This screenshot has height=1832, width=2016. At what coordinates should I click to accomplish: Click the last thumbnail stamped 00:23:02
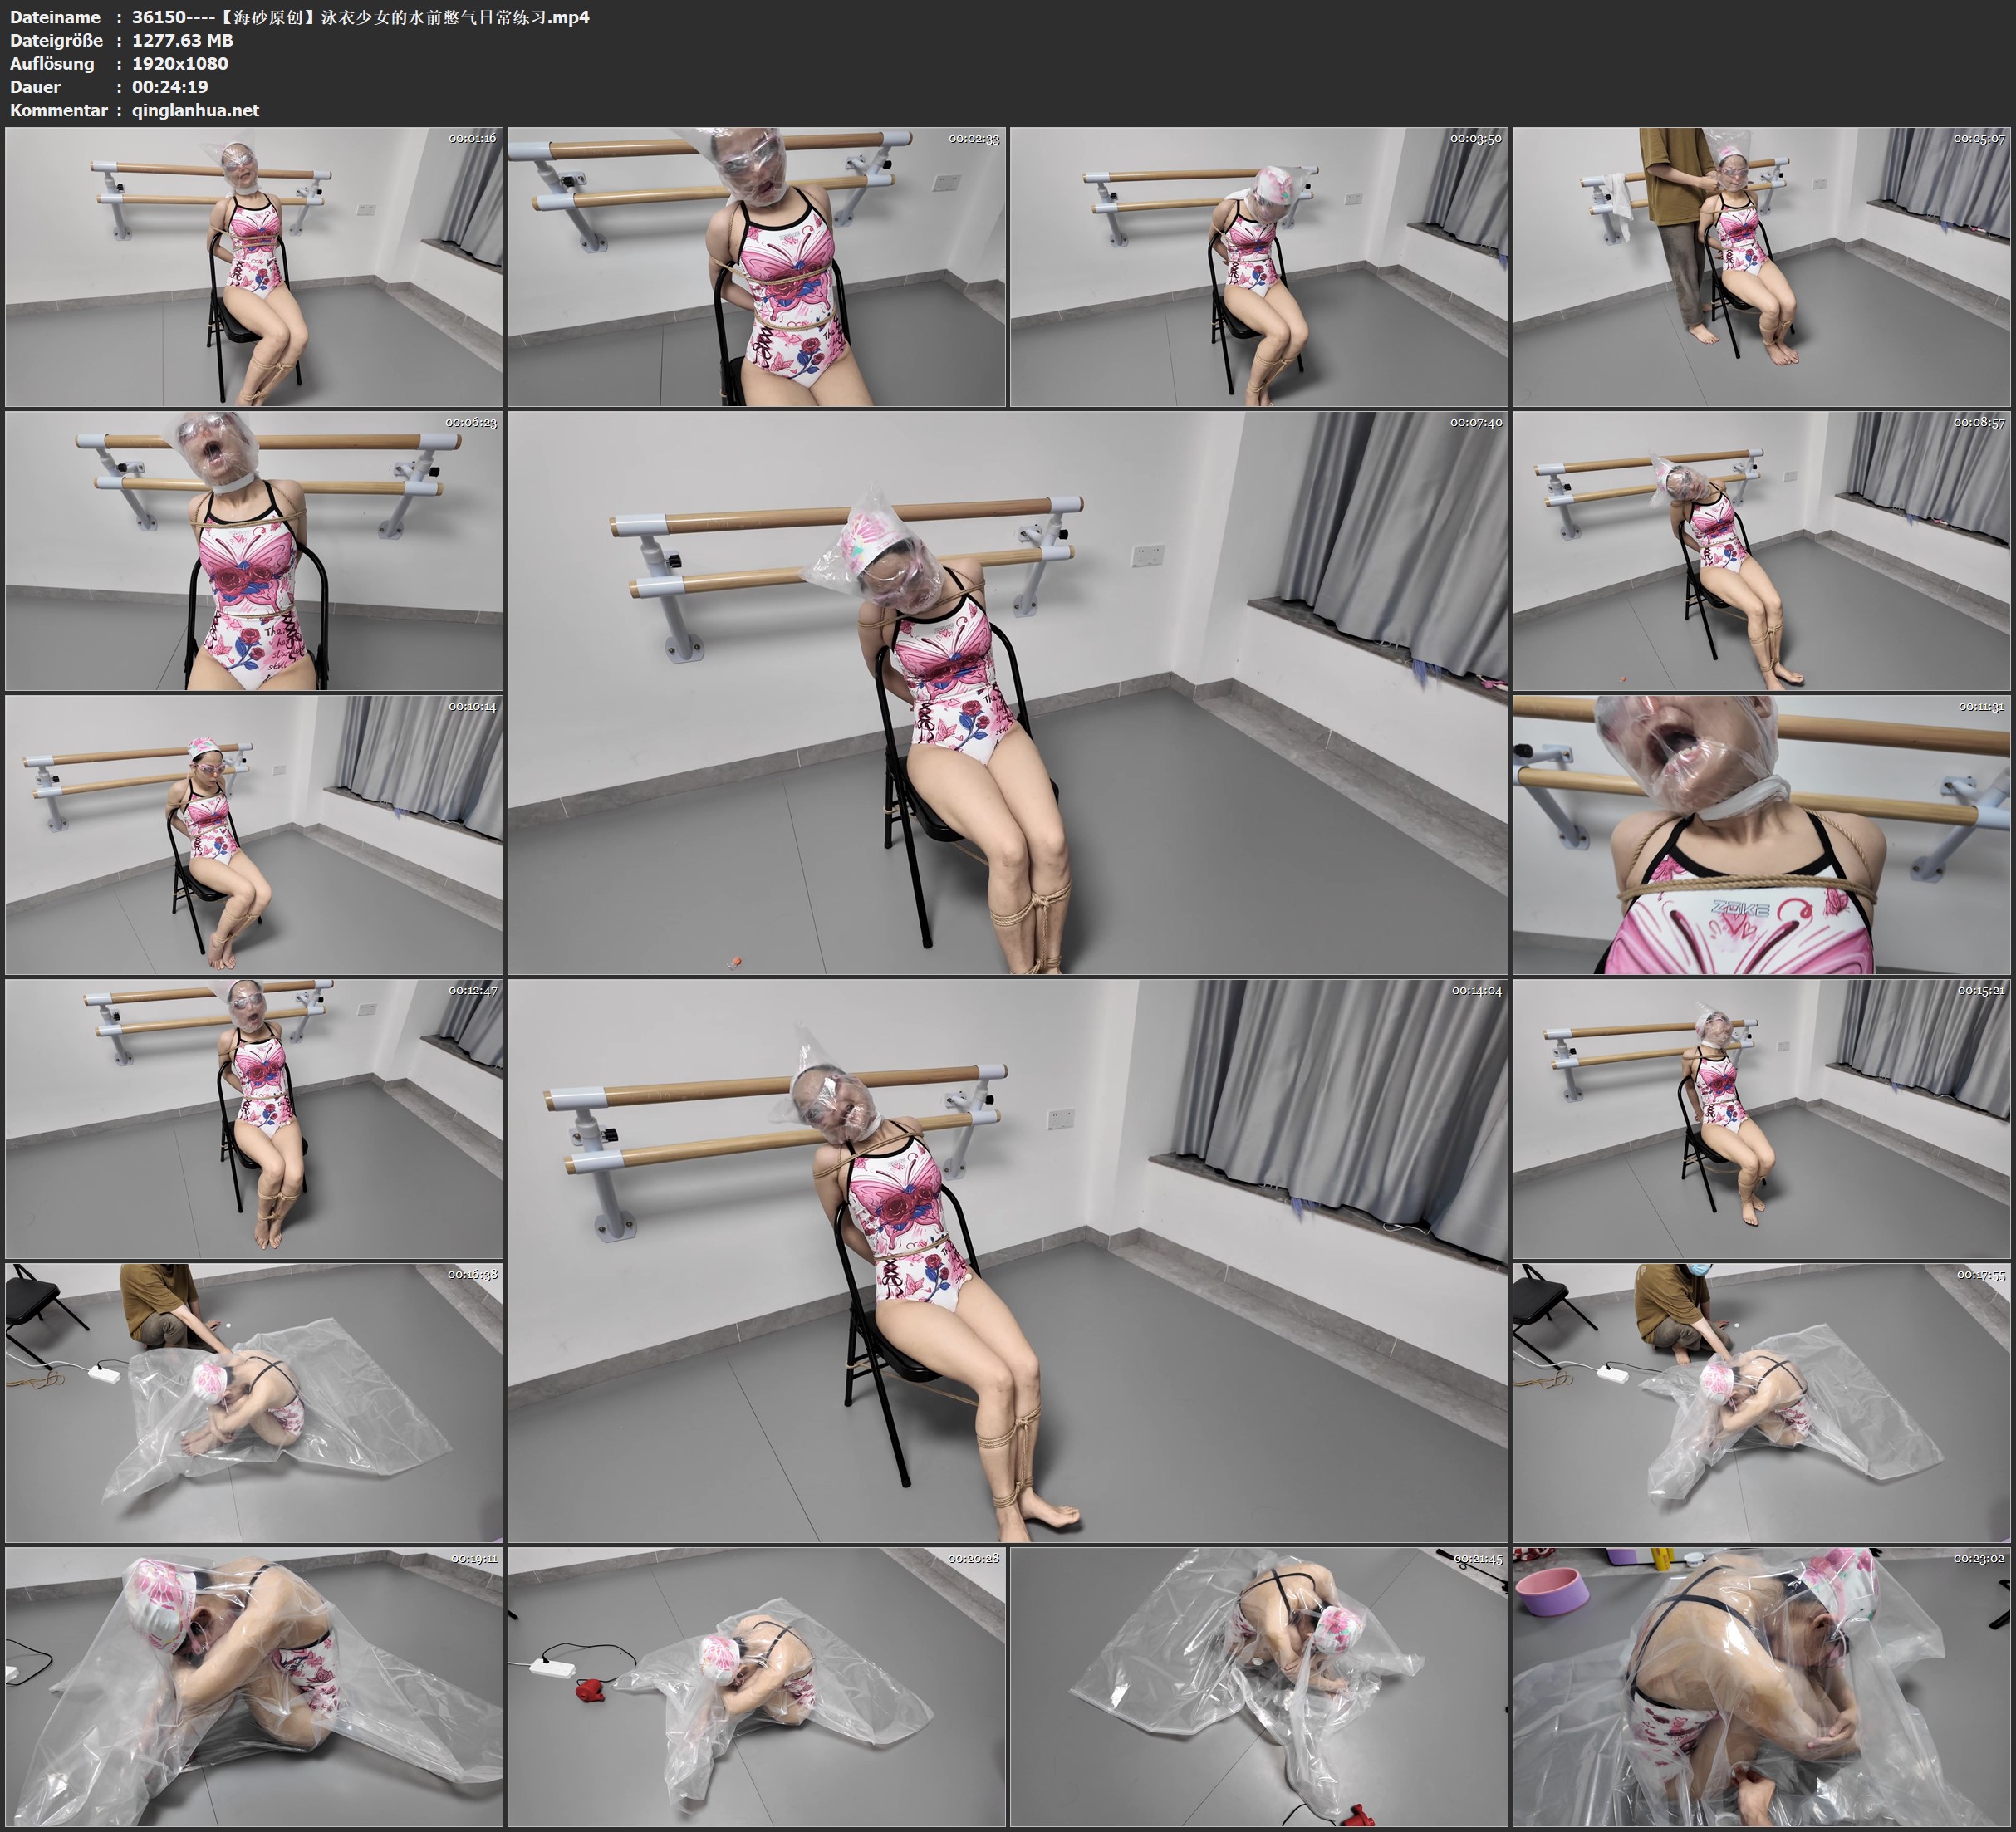(x=1760, y=1686)
